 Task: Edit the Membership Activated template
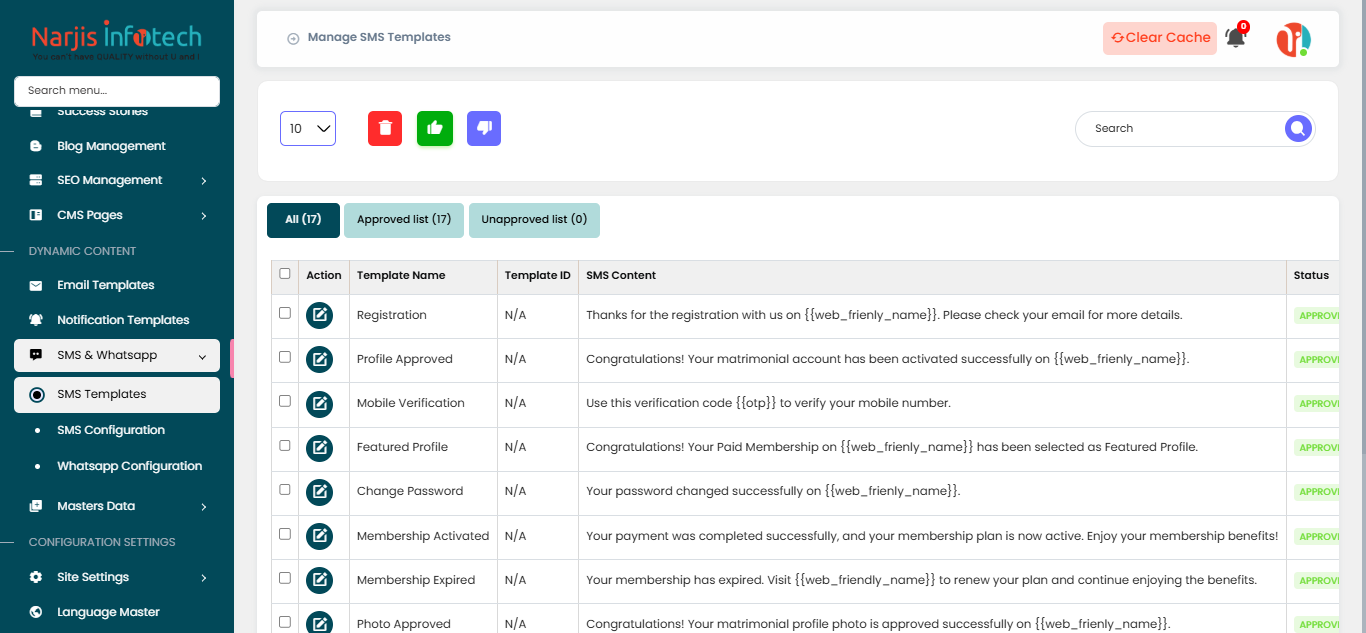[x=319, y=536]
